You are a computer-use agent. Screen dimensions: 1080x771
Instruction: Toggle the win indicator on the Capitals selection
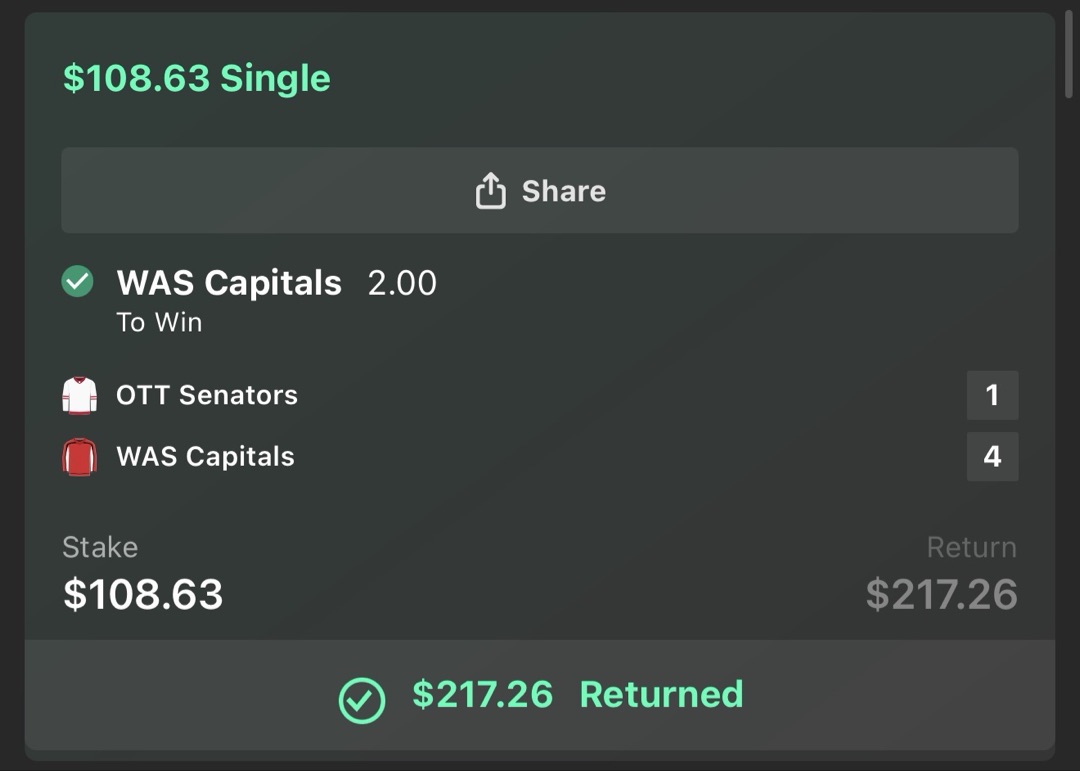point(79,282)
